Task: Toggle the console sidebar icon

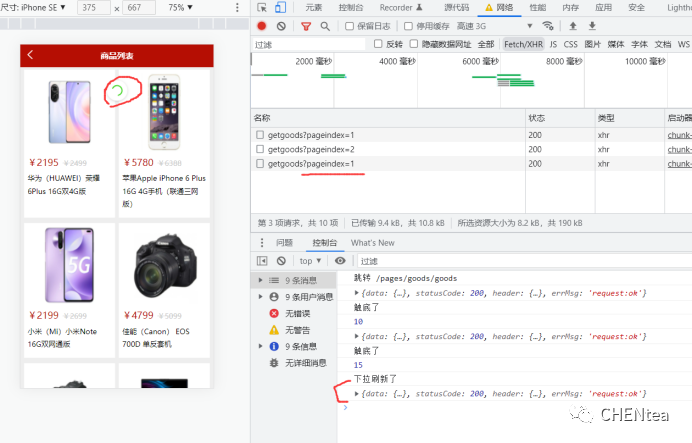Action: tap(262, 261)
